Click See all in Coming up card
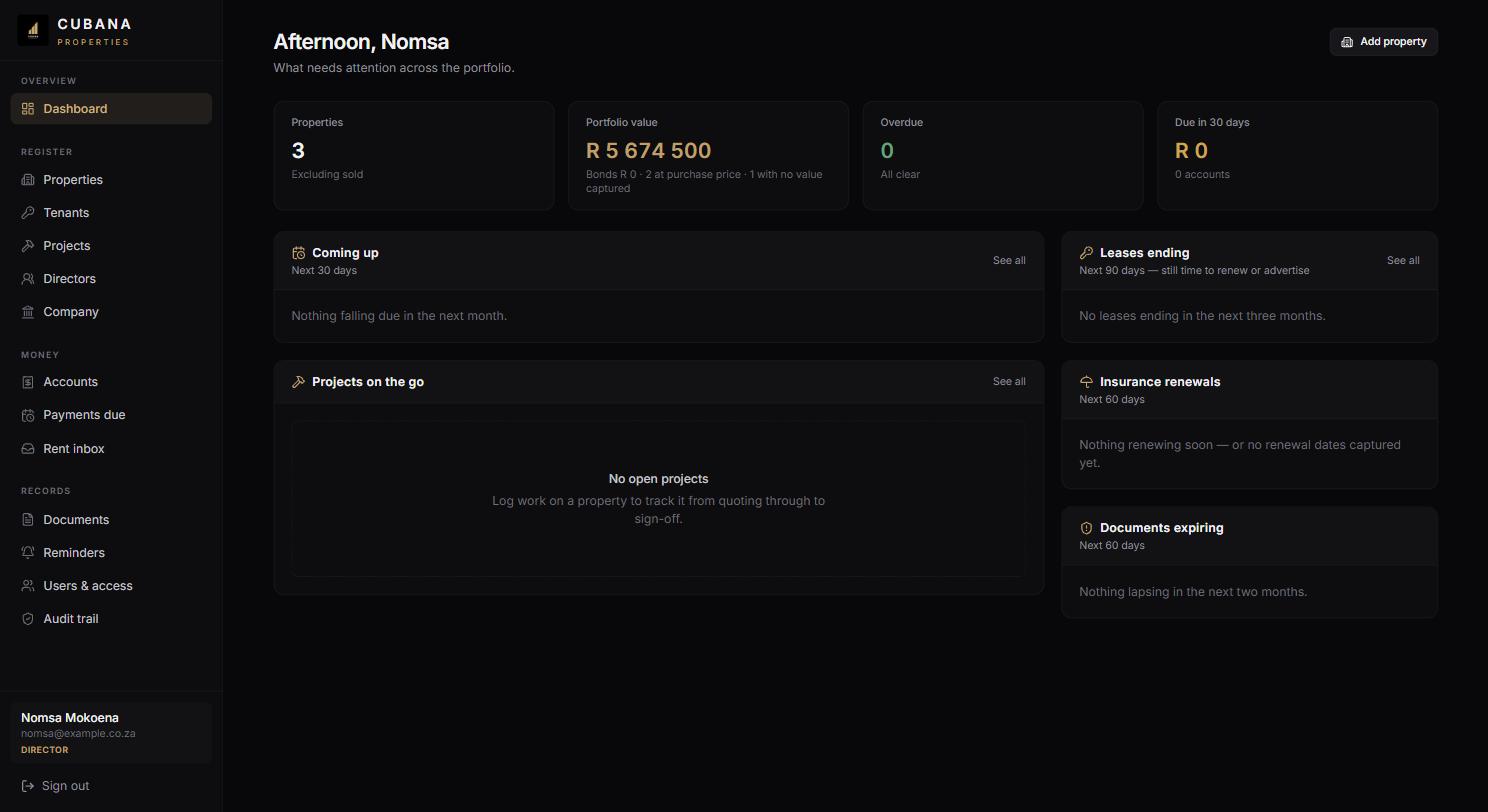This screenshot has width=1488, height=812. click(1009, 260)
